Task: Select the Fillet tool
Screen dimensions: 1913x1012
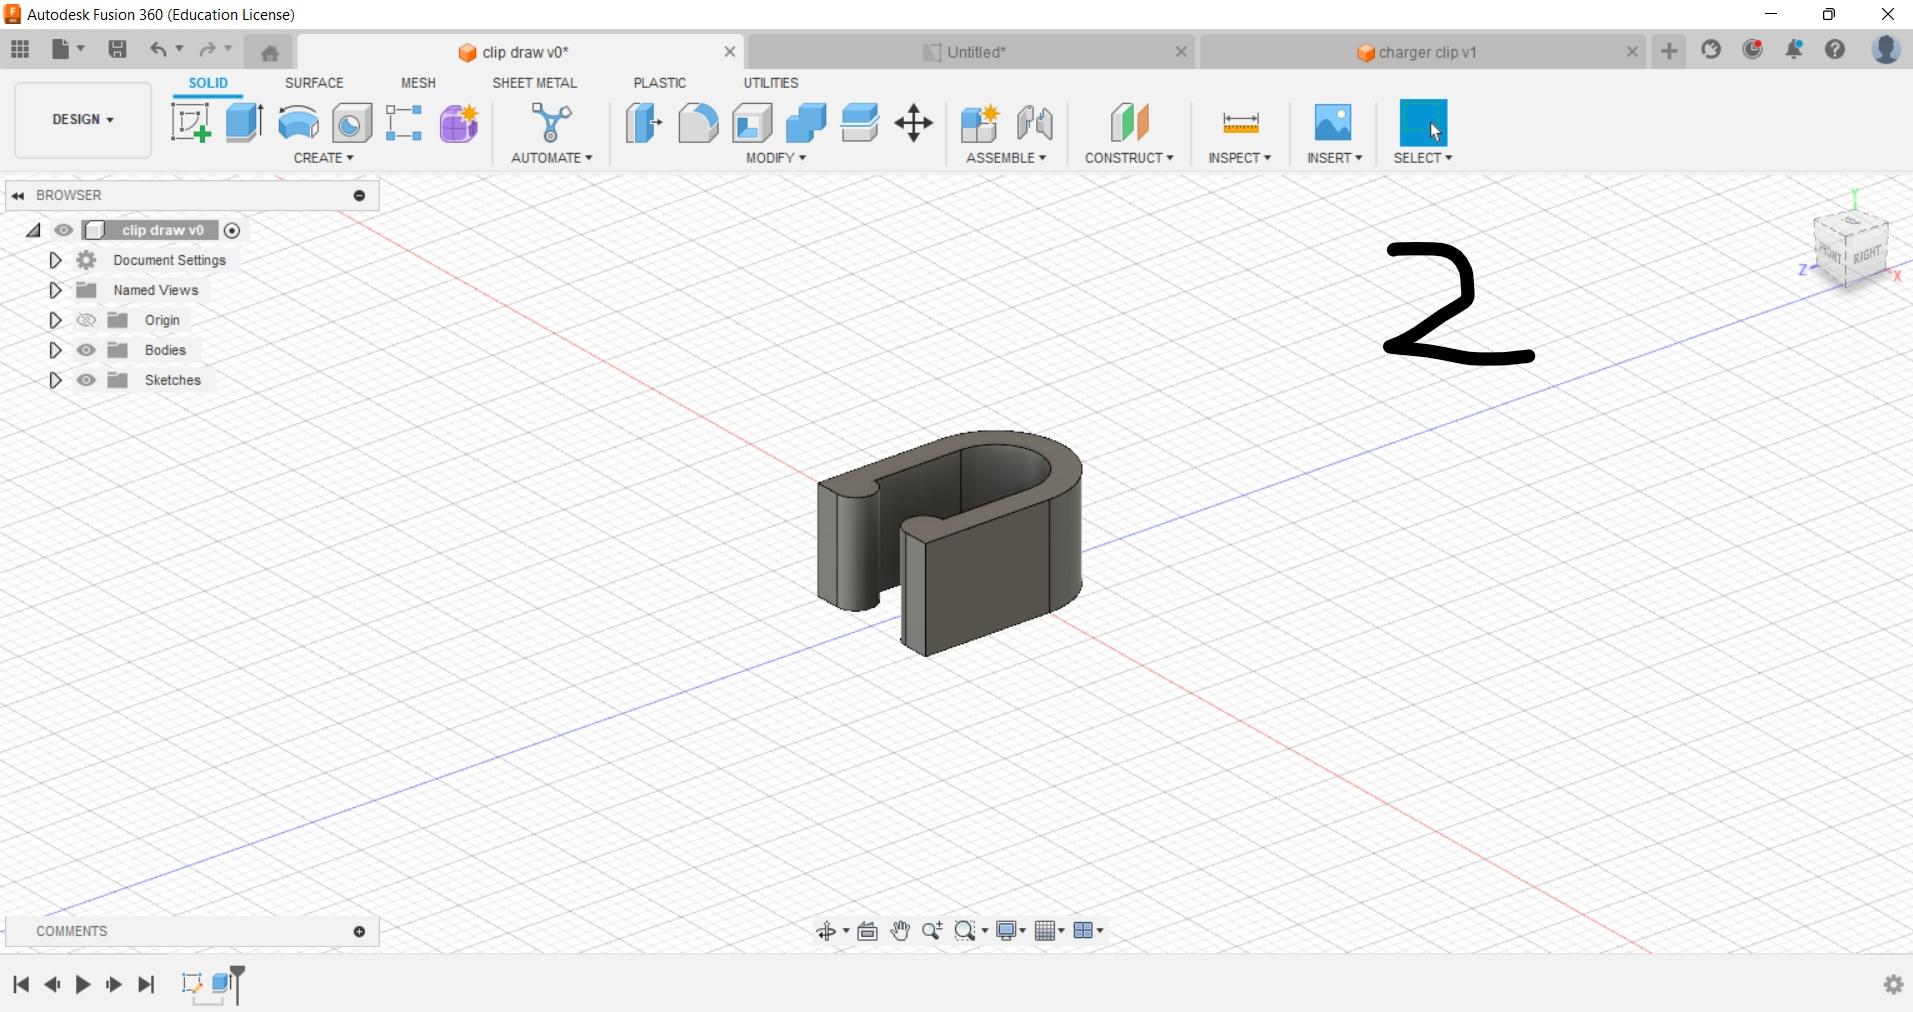Action: (698, 123)
